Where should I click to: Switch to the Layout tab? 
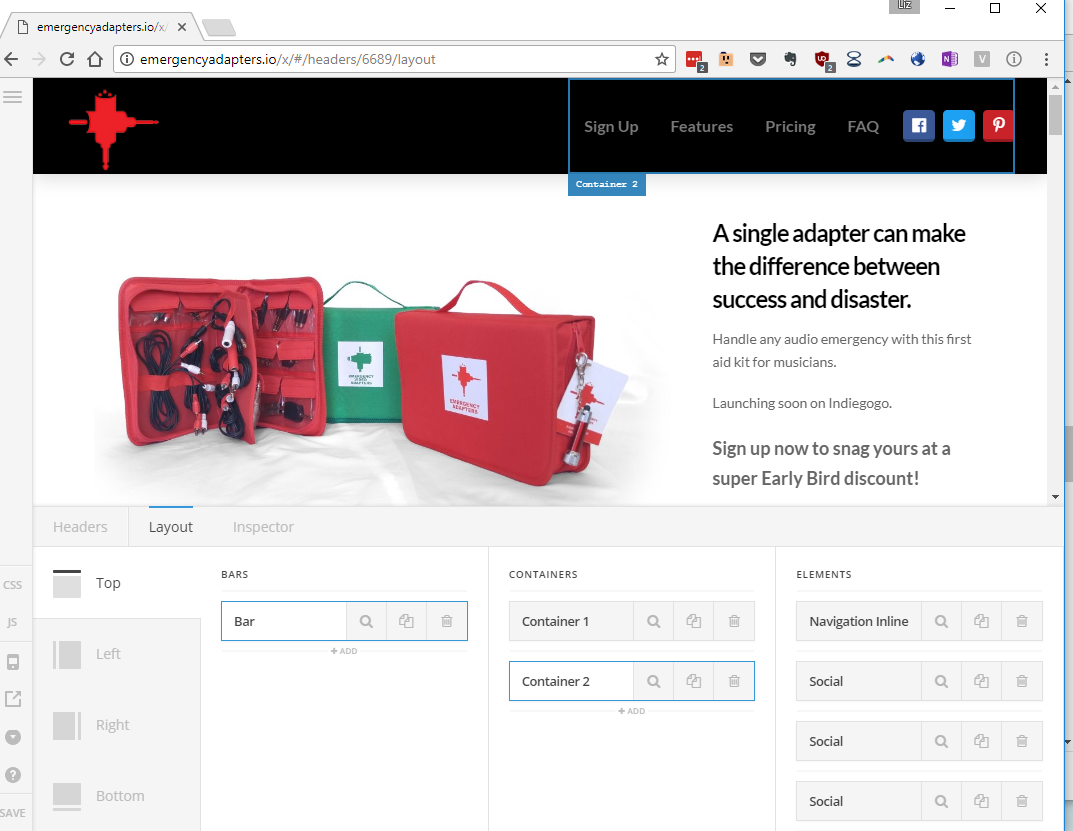click(170, 527)
